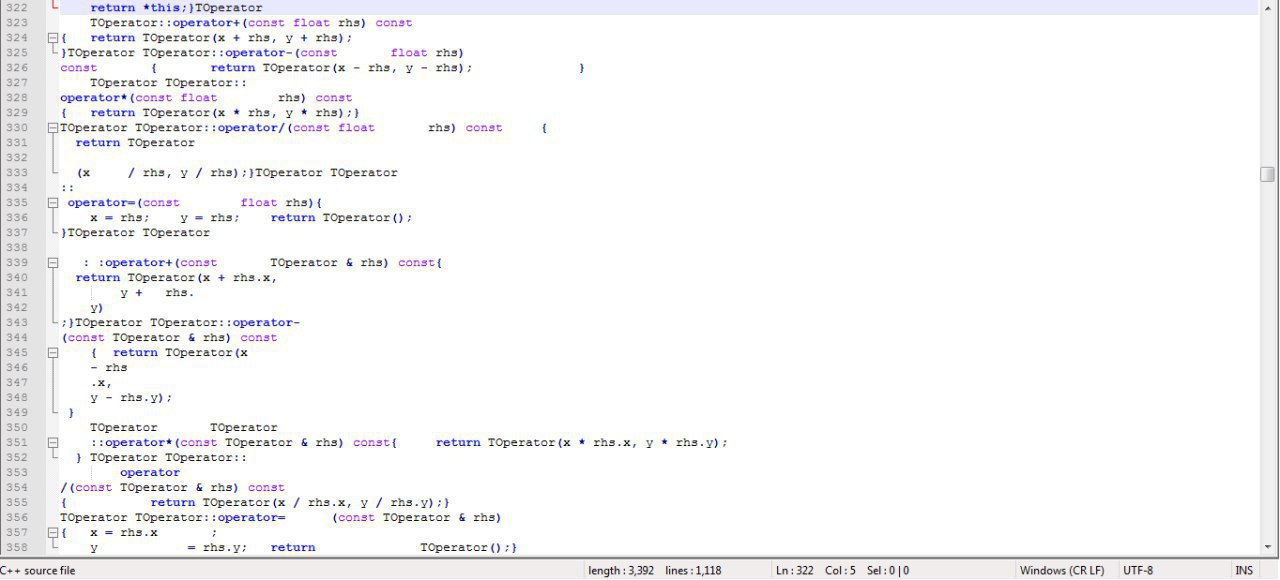The width and height of the screenshot is (1280, 580).
Task: Toggle insert mode via the INS indicator
Action: 1246,570
